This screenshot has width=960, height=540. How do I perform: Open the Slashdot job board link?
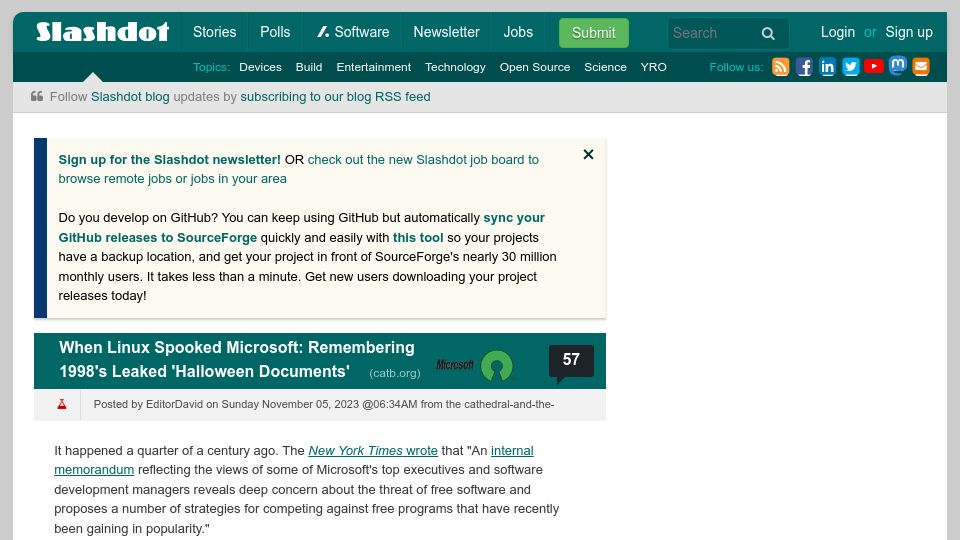pos(298,169)
